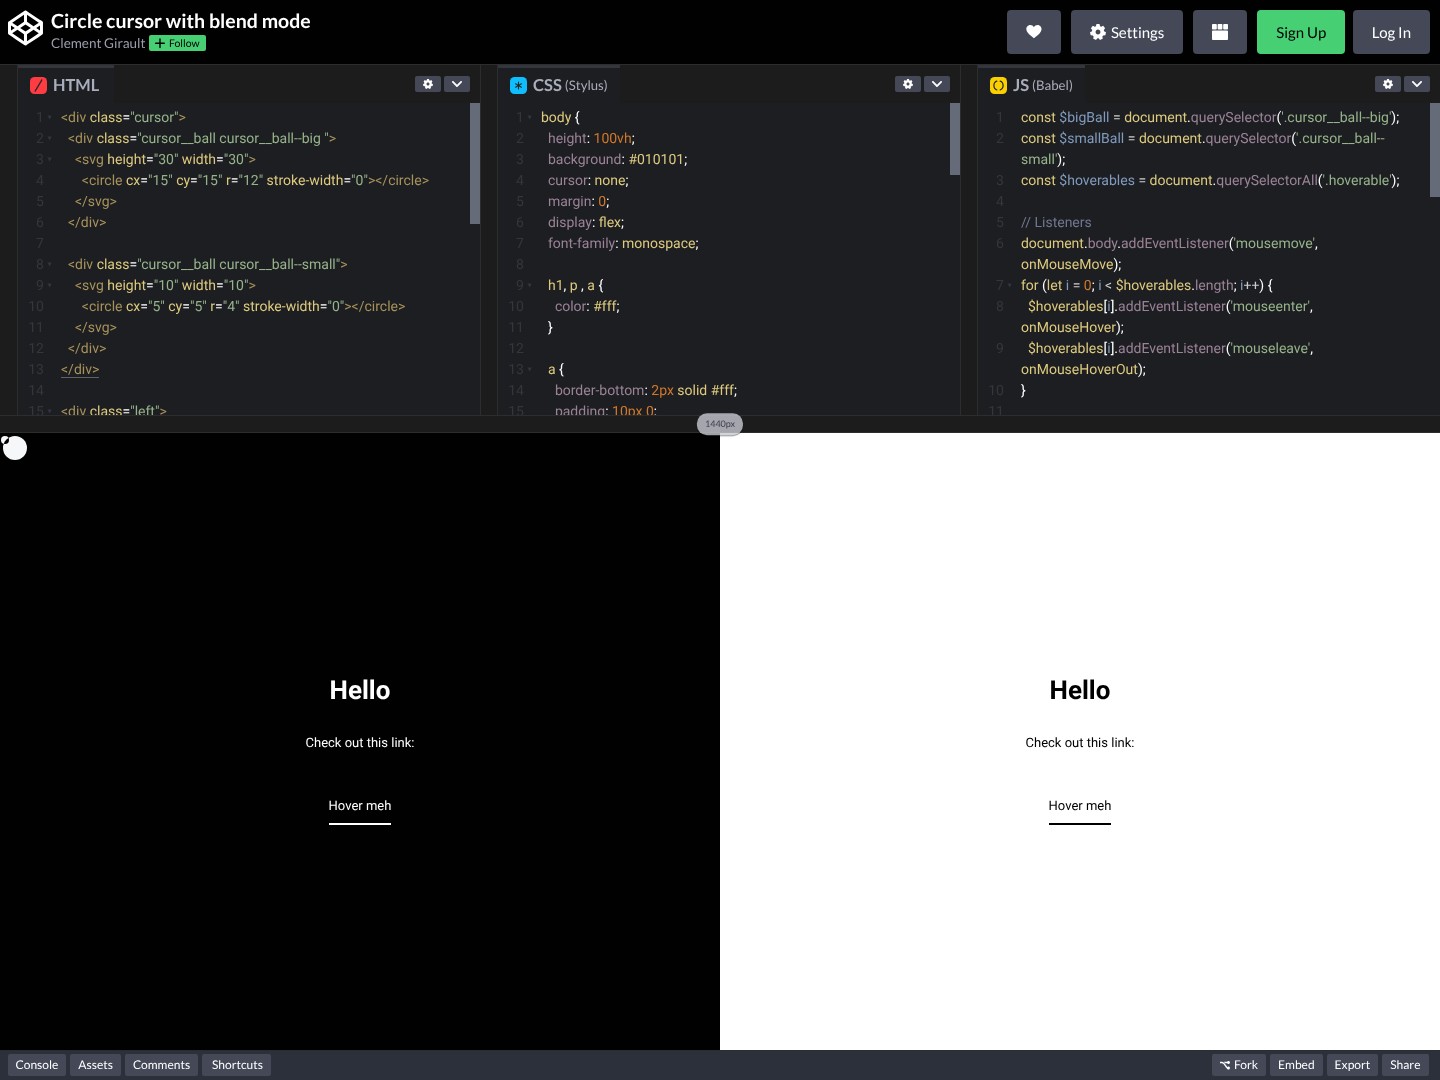The image size is (1440, 1080).
Task: Click the red HTML panel icon
Action: [x=38, y=86]
